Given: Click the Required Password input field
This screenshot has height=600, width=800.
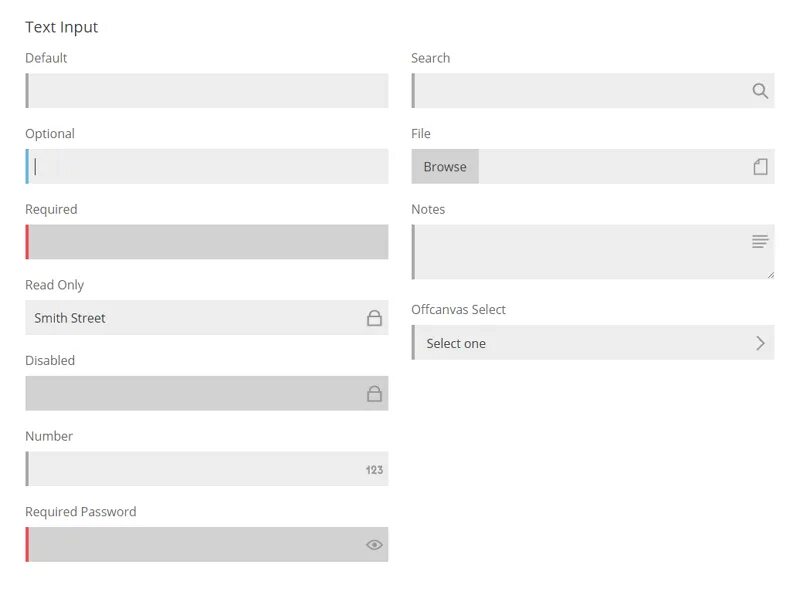Looking at the screenshot, I should point(190,545).
